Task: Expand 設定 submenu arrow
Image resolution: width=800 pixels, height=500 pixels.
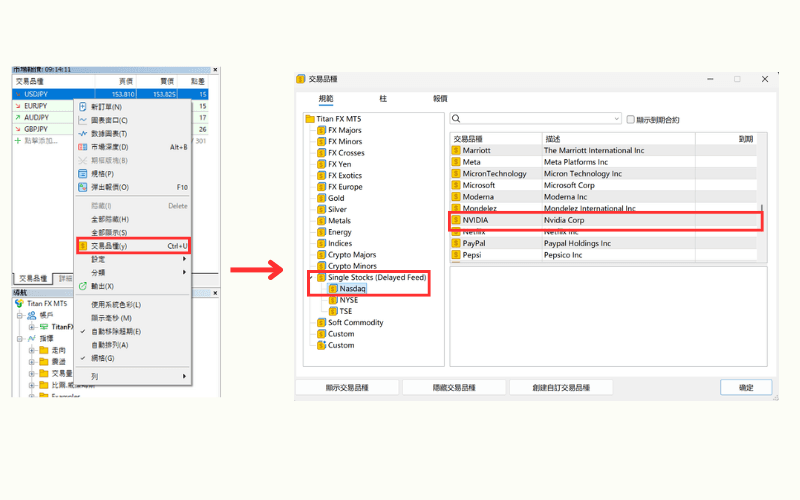Action: pos(184,259)
